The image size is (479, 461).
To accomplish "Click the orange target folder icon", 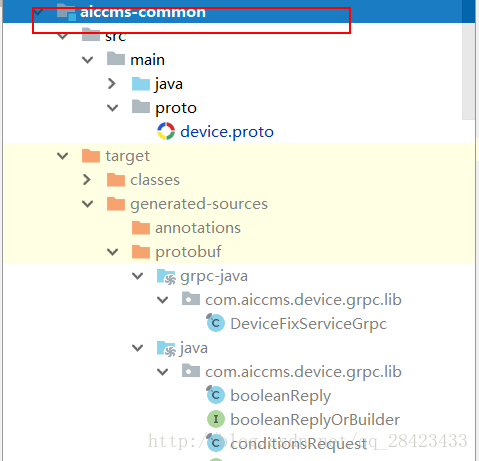I will tap(91, 155).
